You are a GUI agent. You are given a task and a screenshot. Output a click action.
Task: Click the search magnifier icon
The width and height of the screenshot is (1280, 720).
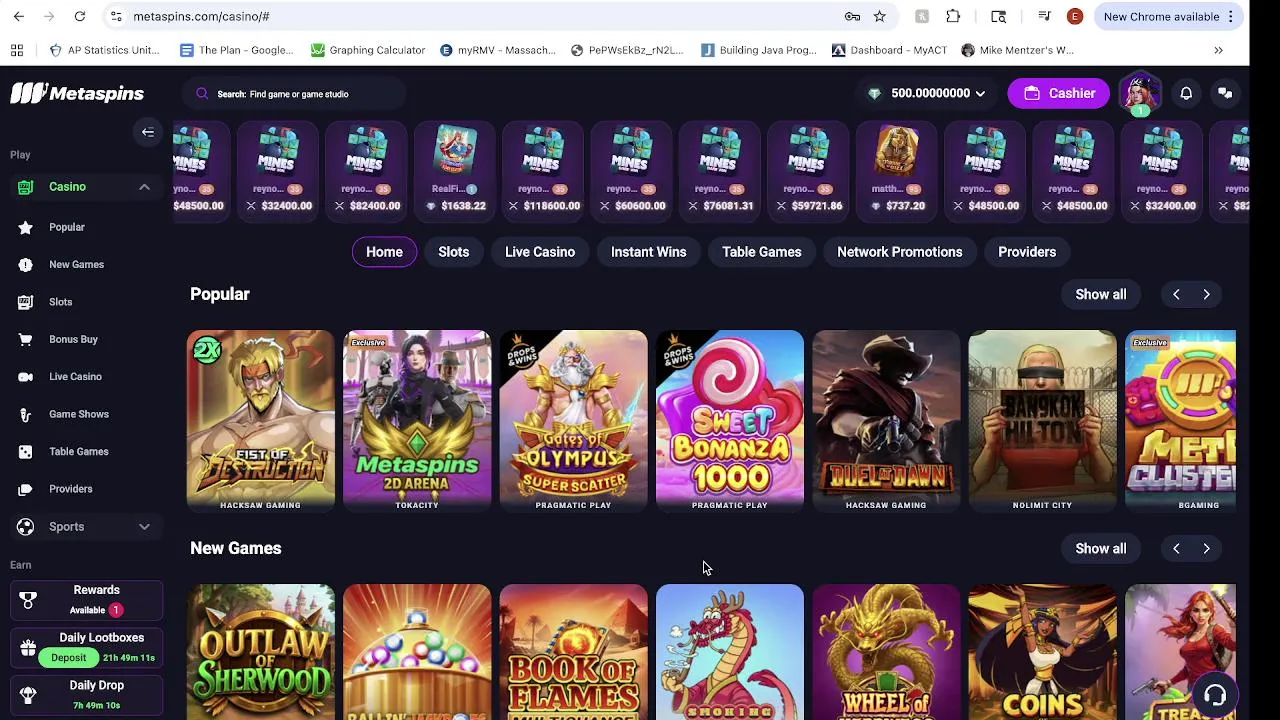[x=202, y=93]
